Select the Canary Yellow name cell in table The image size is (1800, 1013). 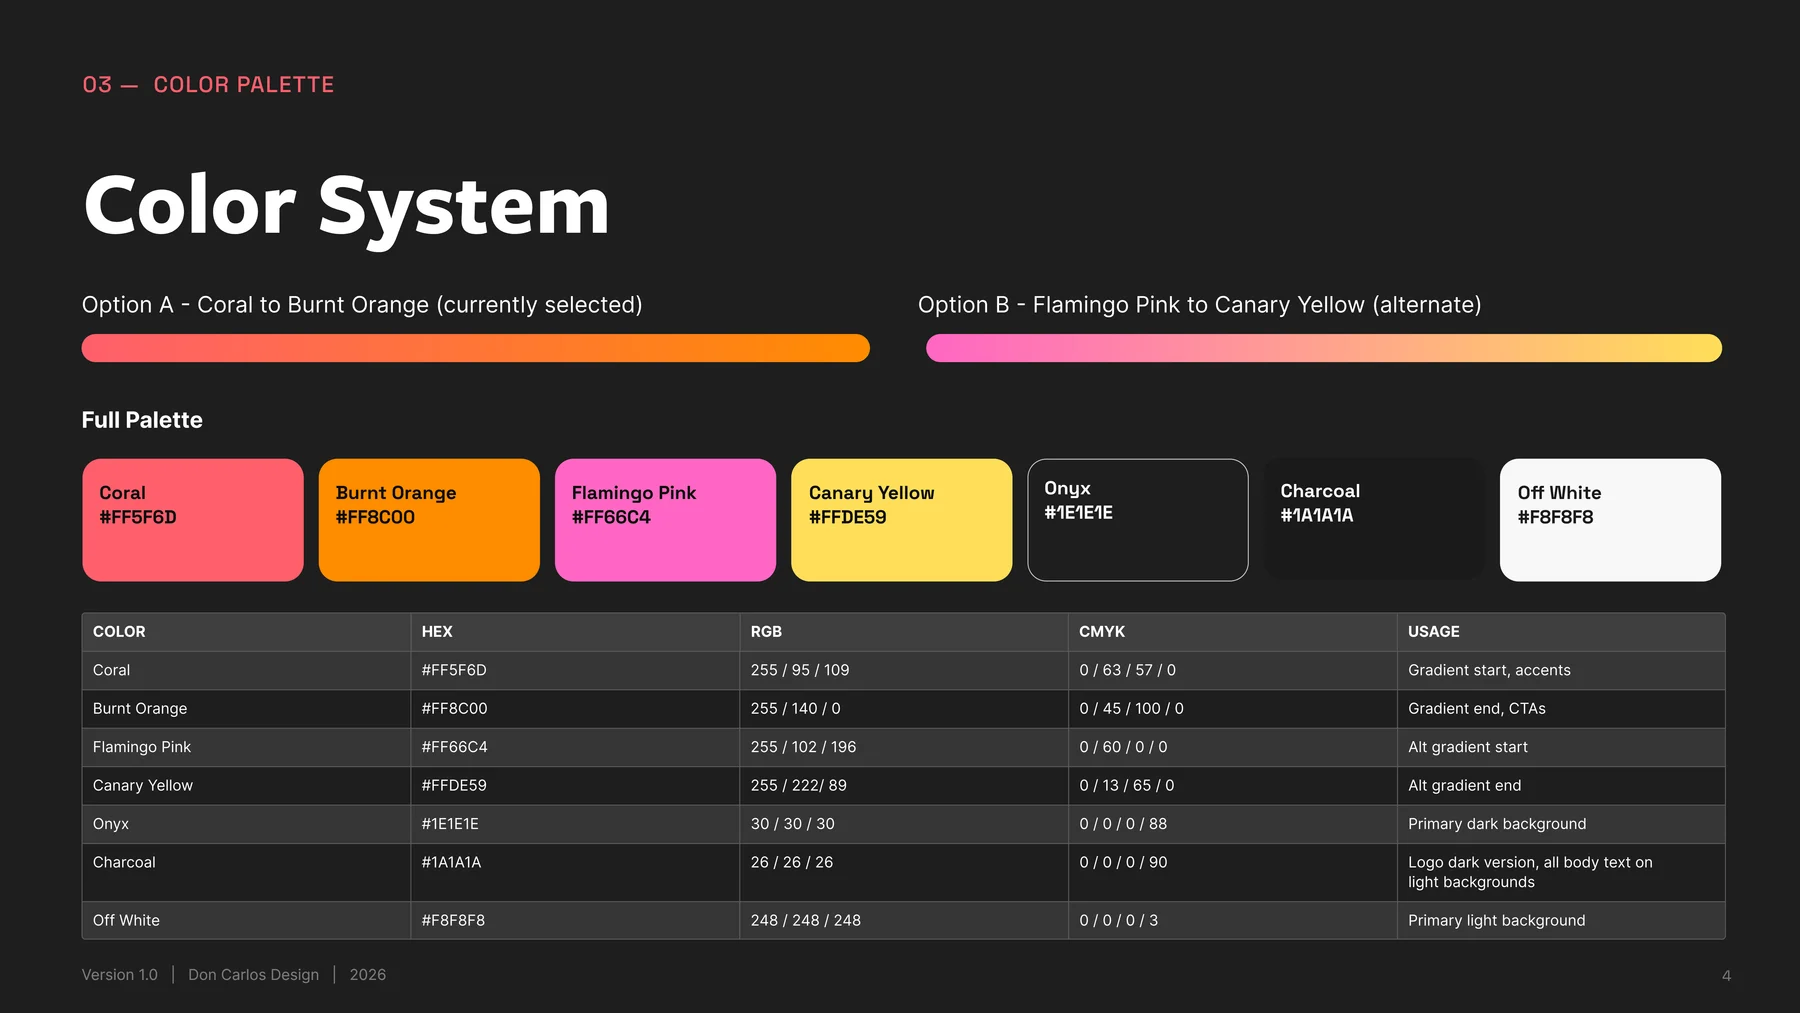coord(246,786)
